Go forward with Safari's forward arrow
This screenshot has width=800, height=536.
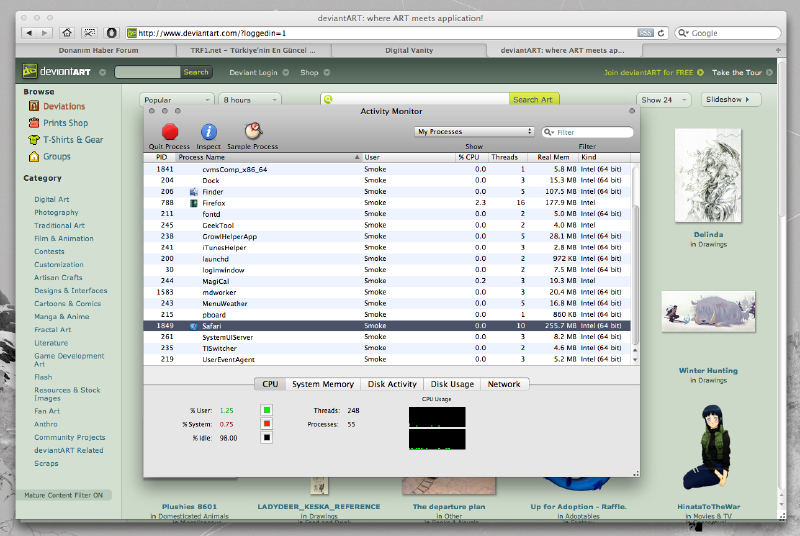44,33
